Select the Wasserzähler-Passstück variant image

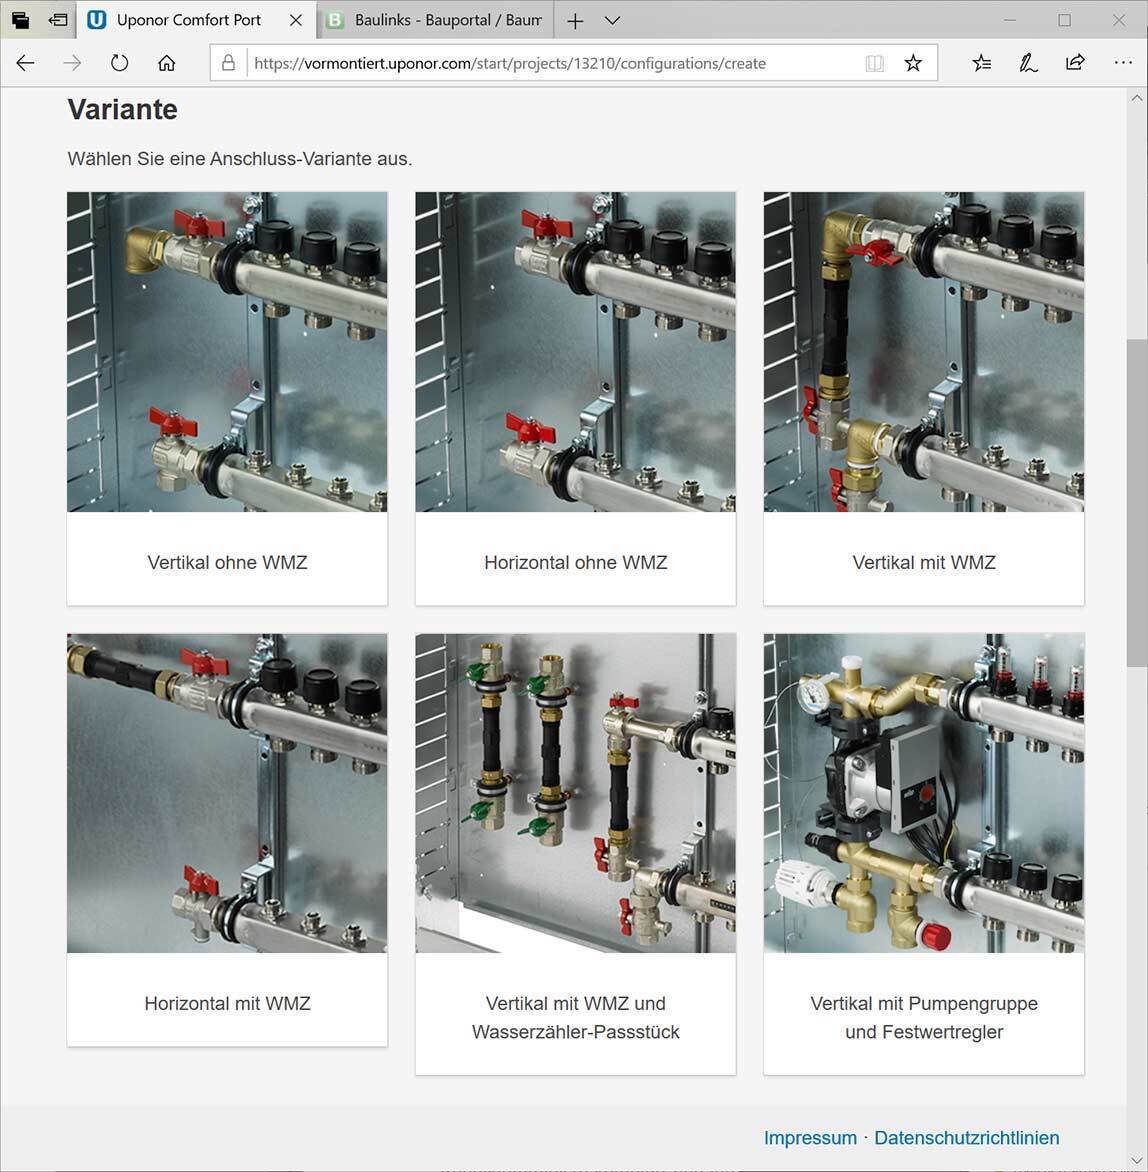tap(575, 793)
